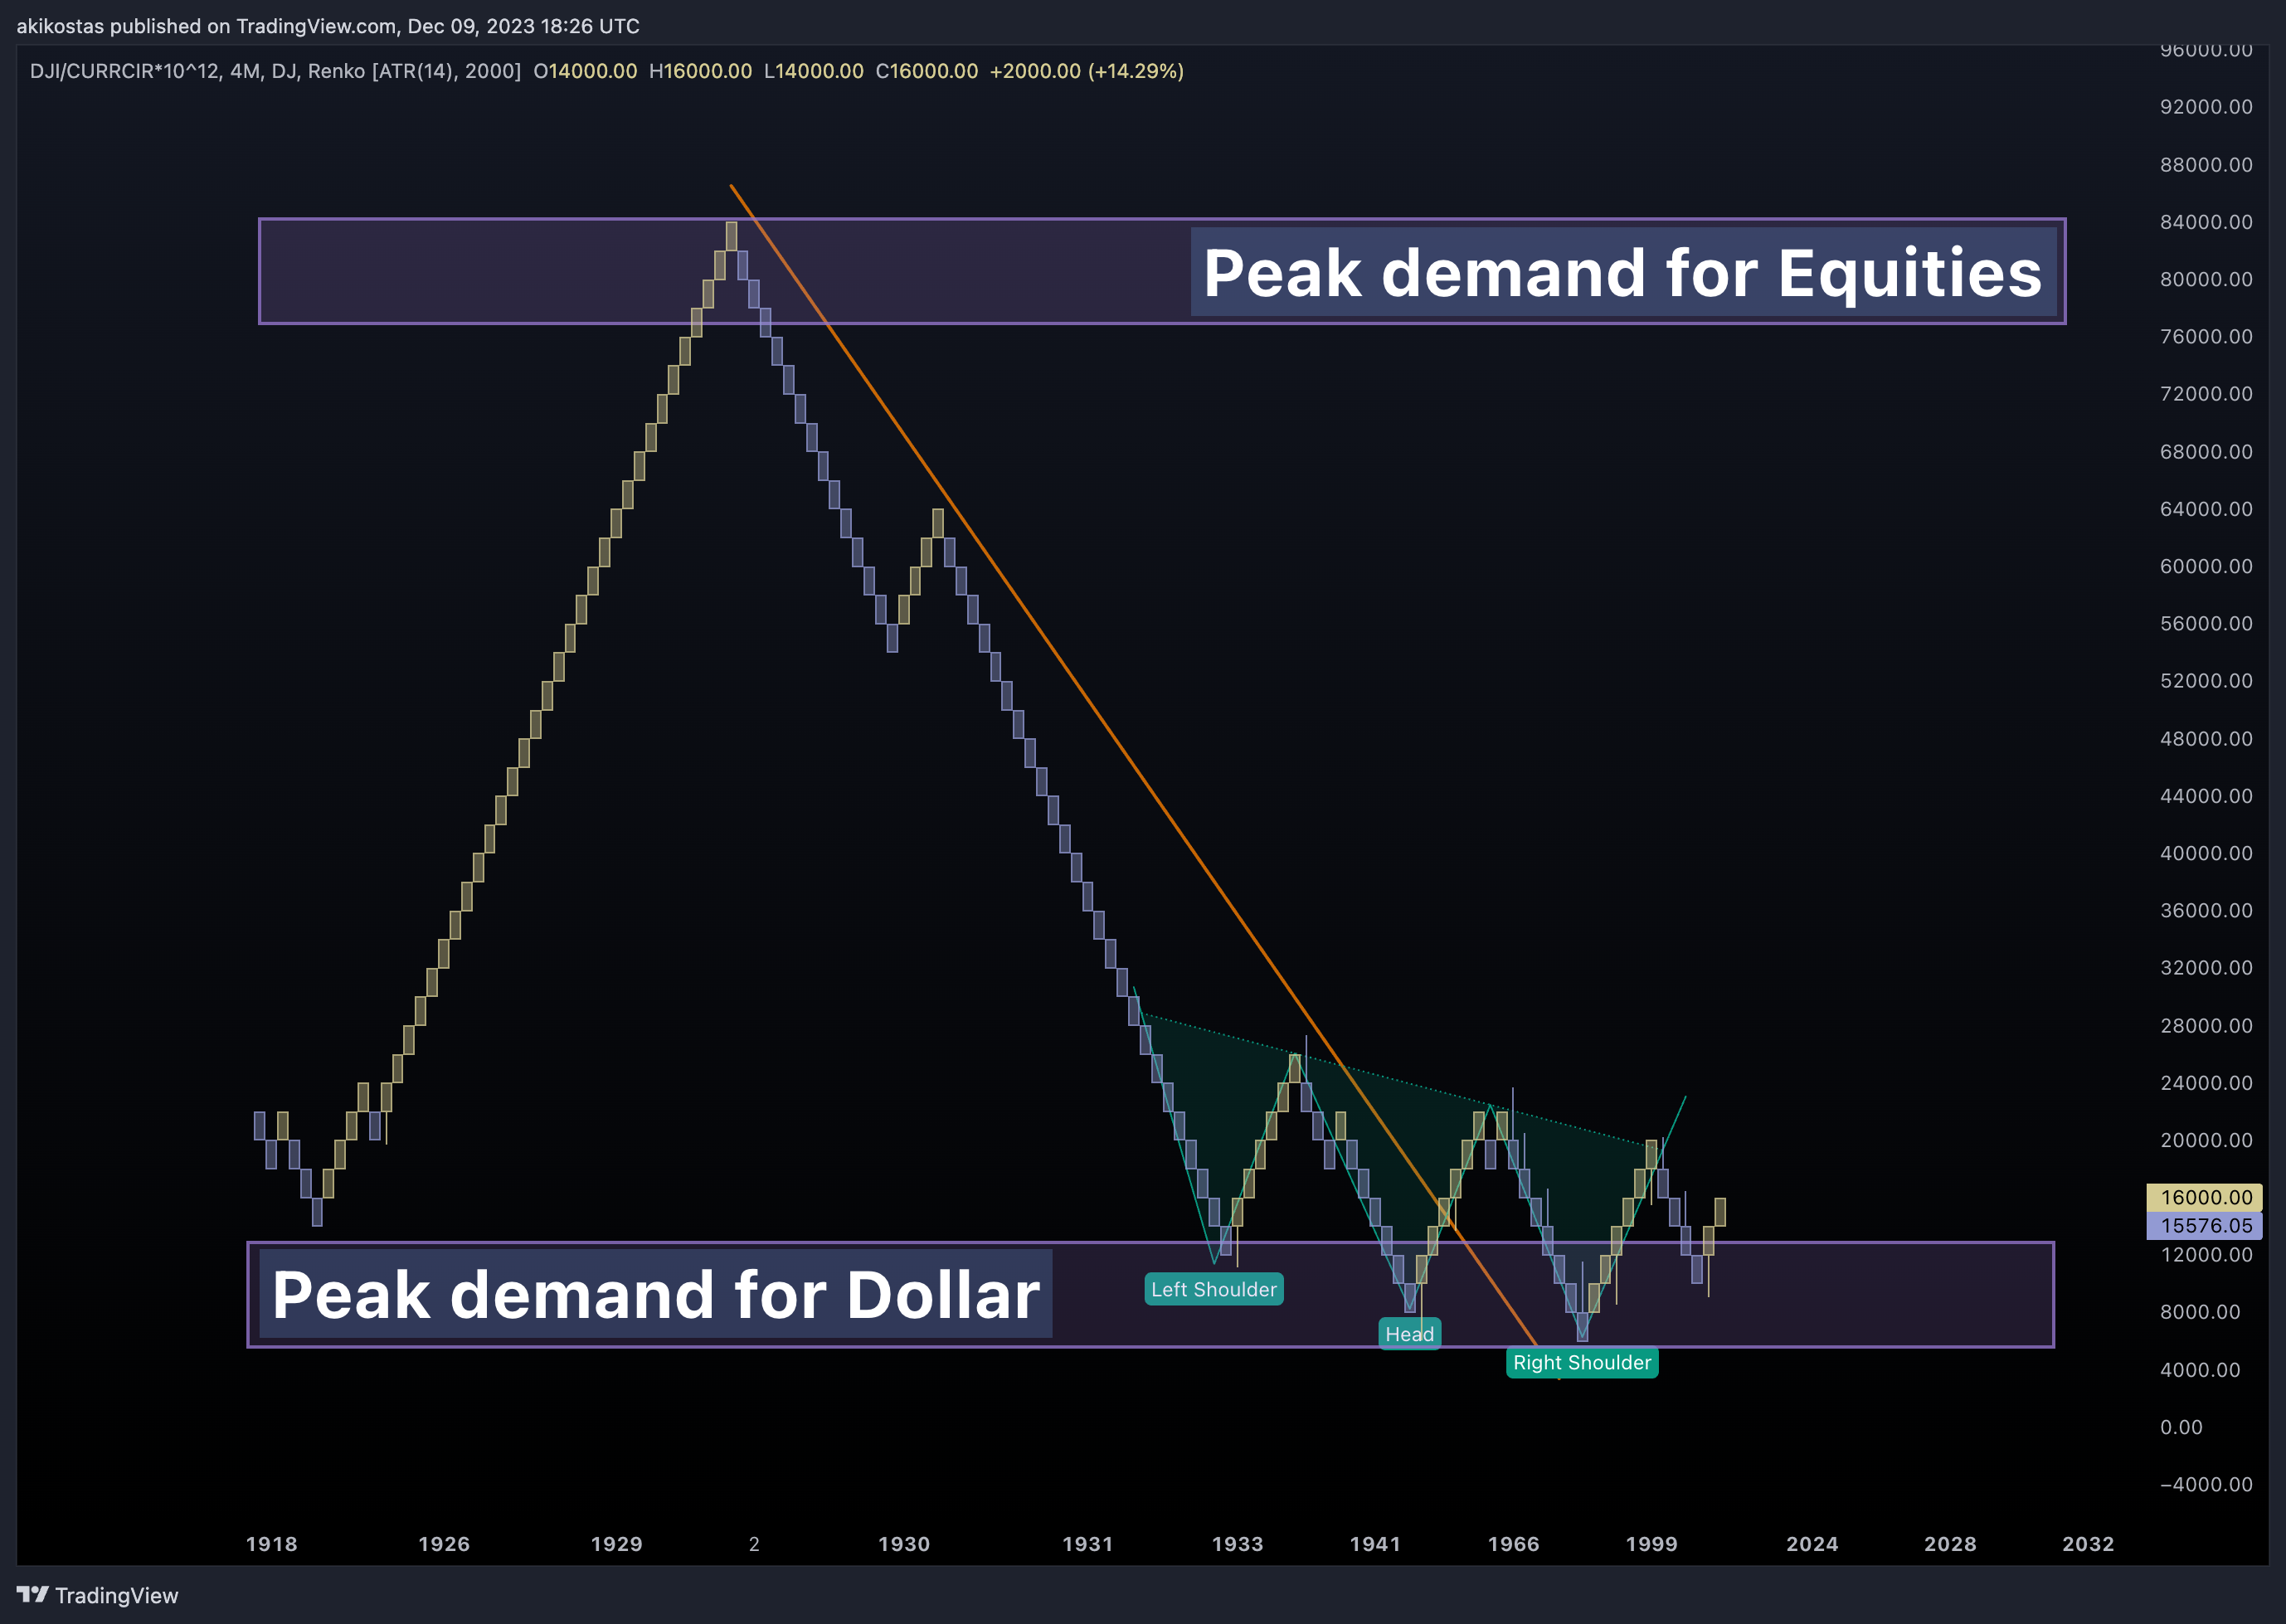Screen dimensions: 2286x1624
Task: Select the Left Shoulder label
Action: coord(1214,1289)
